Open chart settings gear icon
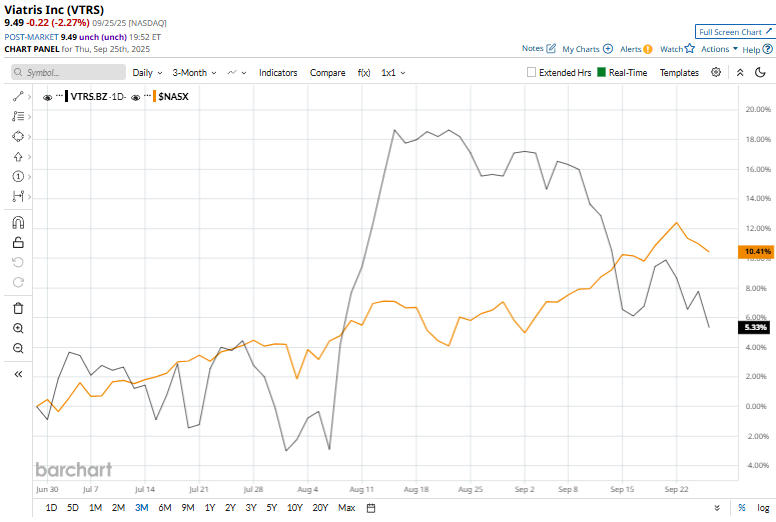Screen dimensions: 776x522 pyautogui.click(x=716, y=72)
